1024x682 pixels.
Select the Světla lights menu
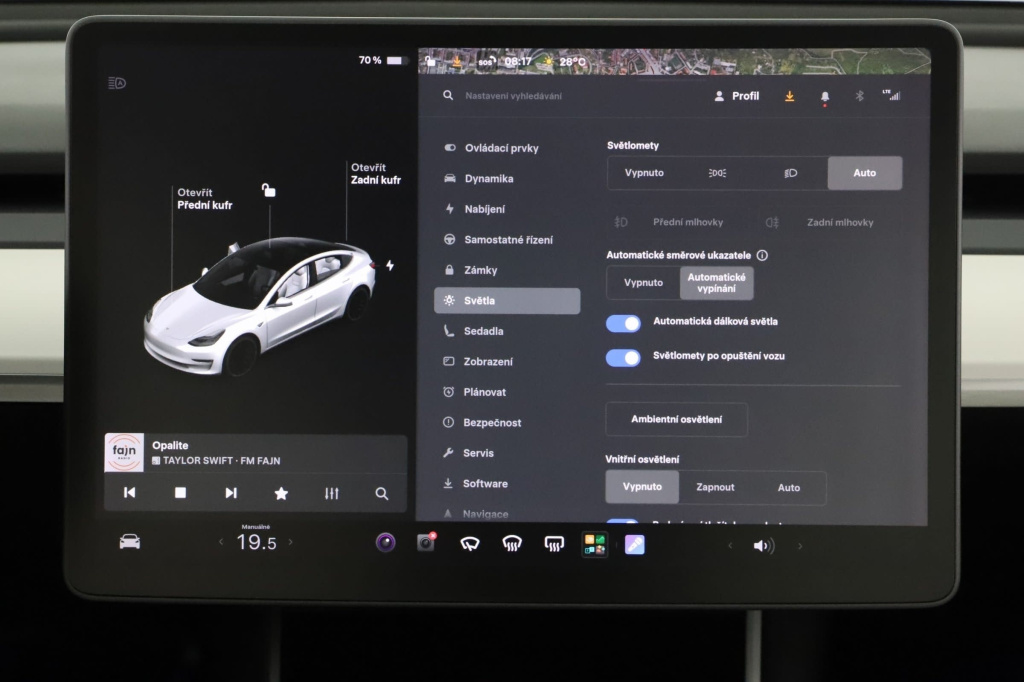click(x=507, y=301)
